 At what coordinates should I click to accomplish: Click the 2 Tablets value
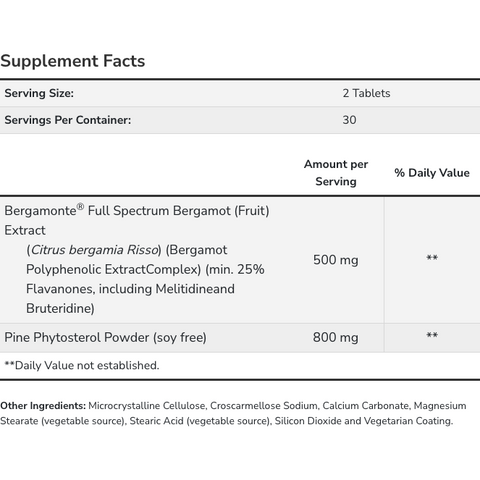point(366,93)
